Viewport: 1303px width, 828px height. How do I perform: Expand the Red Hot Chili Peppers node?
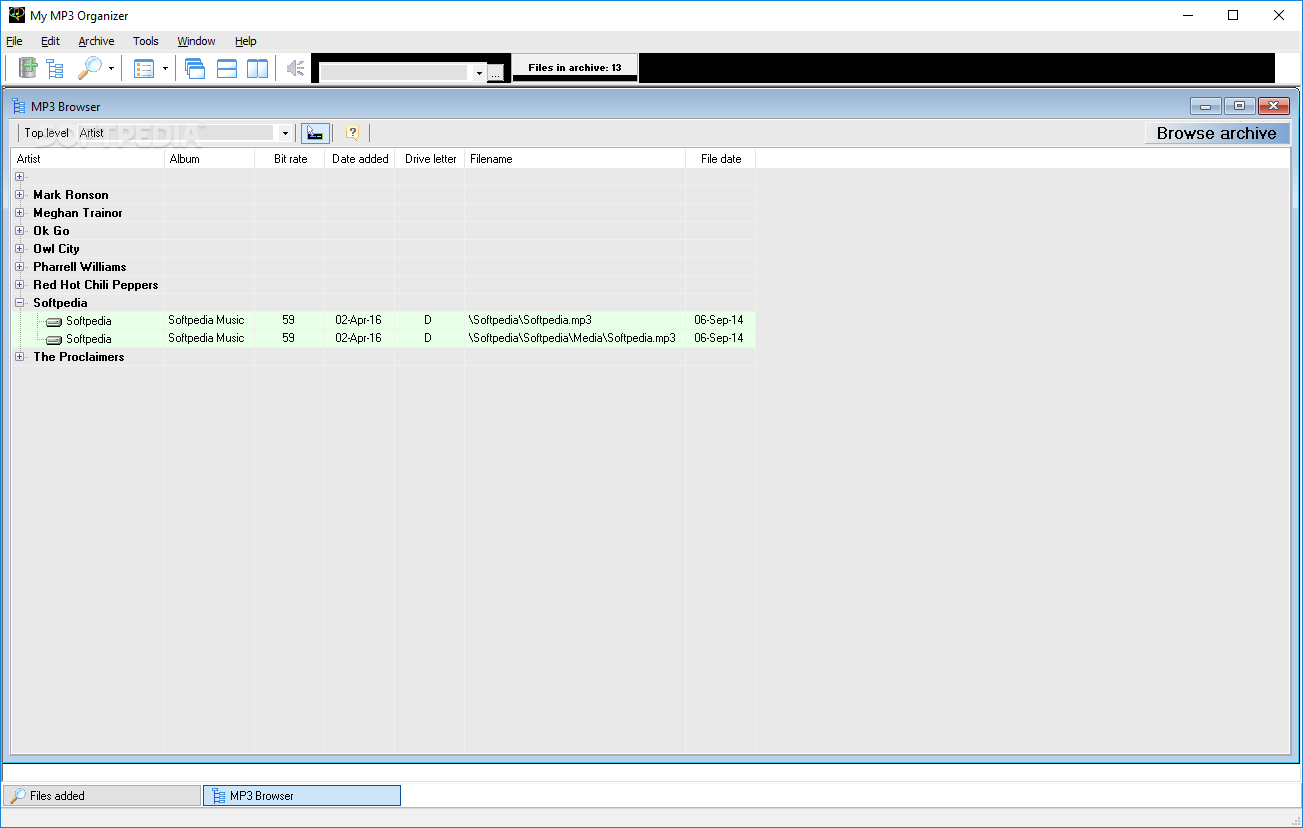click(x=19, y=285)
